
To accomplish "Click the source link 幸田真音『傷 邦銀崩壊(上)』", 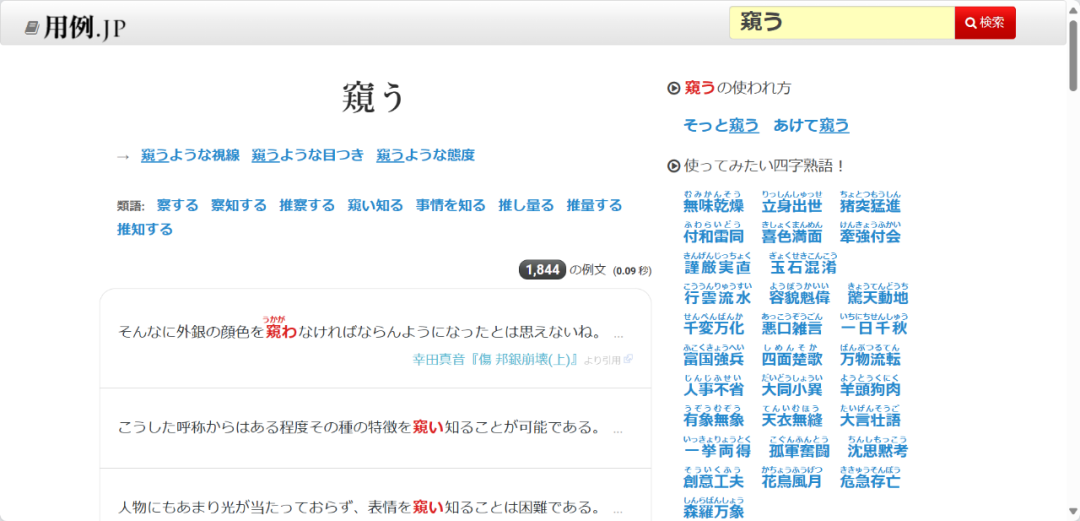I will pyautogui.click(x=495, y=360).
